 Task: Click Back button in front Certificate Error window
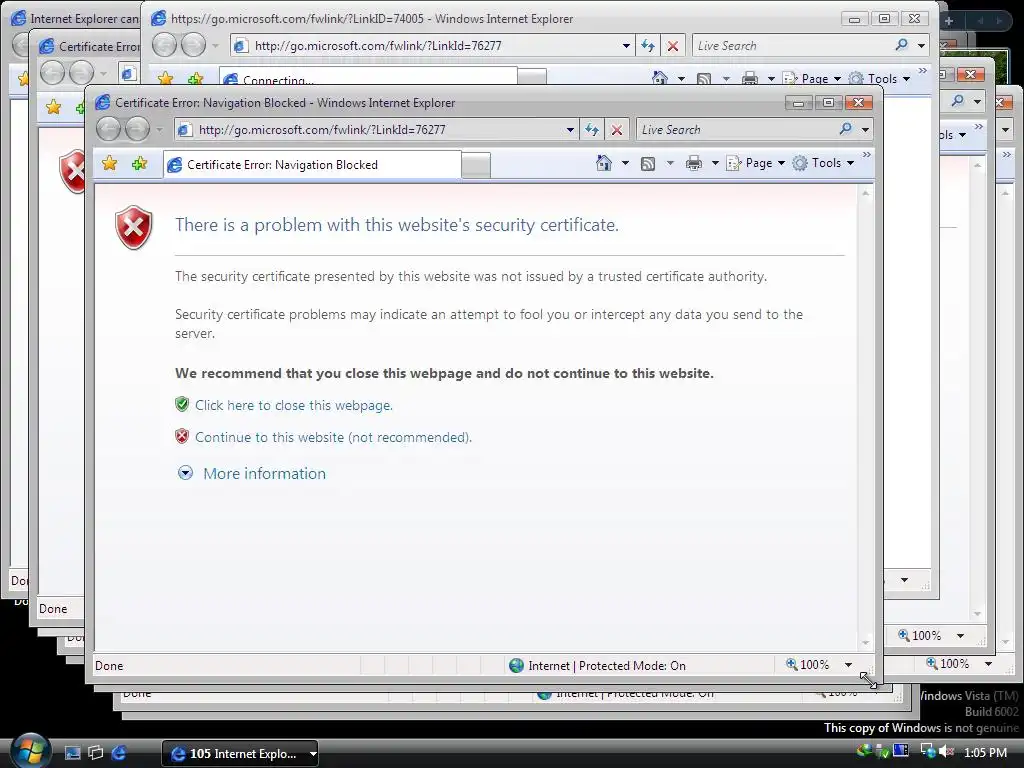[108, 129]
